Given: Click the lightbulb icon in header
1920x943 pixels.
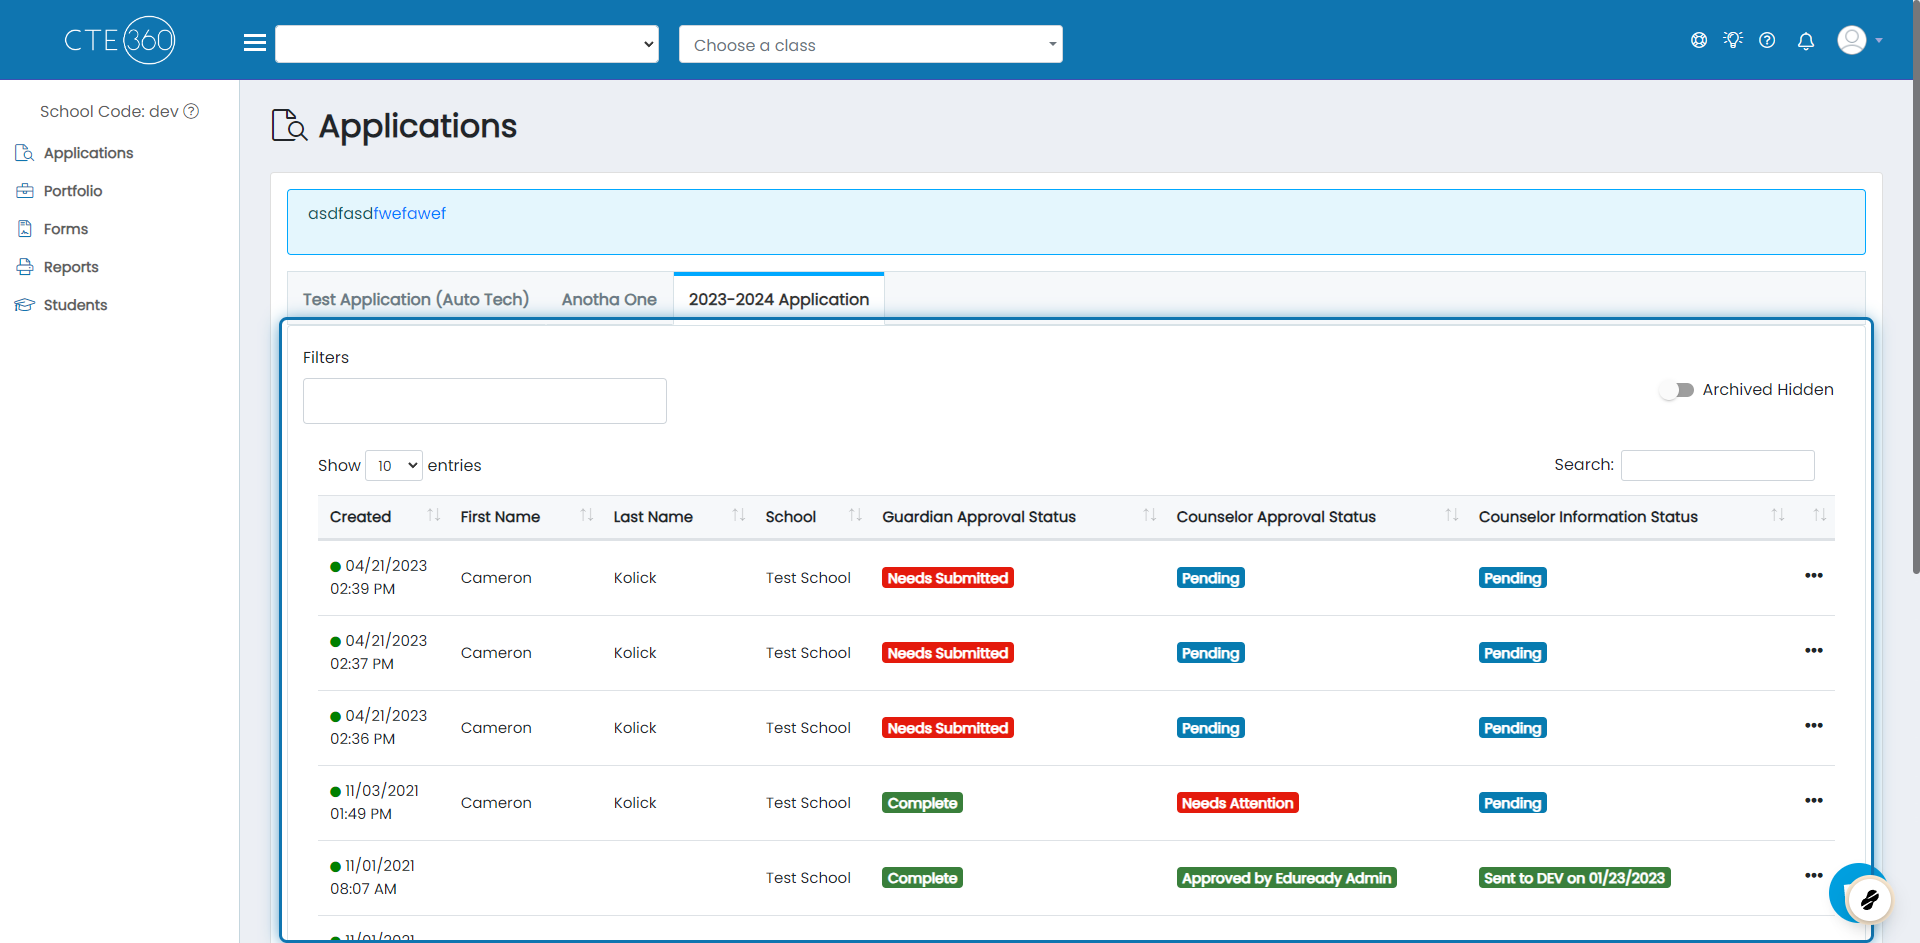Looking at the screenshot, I should (1733, 40).
